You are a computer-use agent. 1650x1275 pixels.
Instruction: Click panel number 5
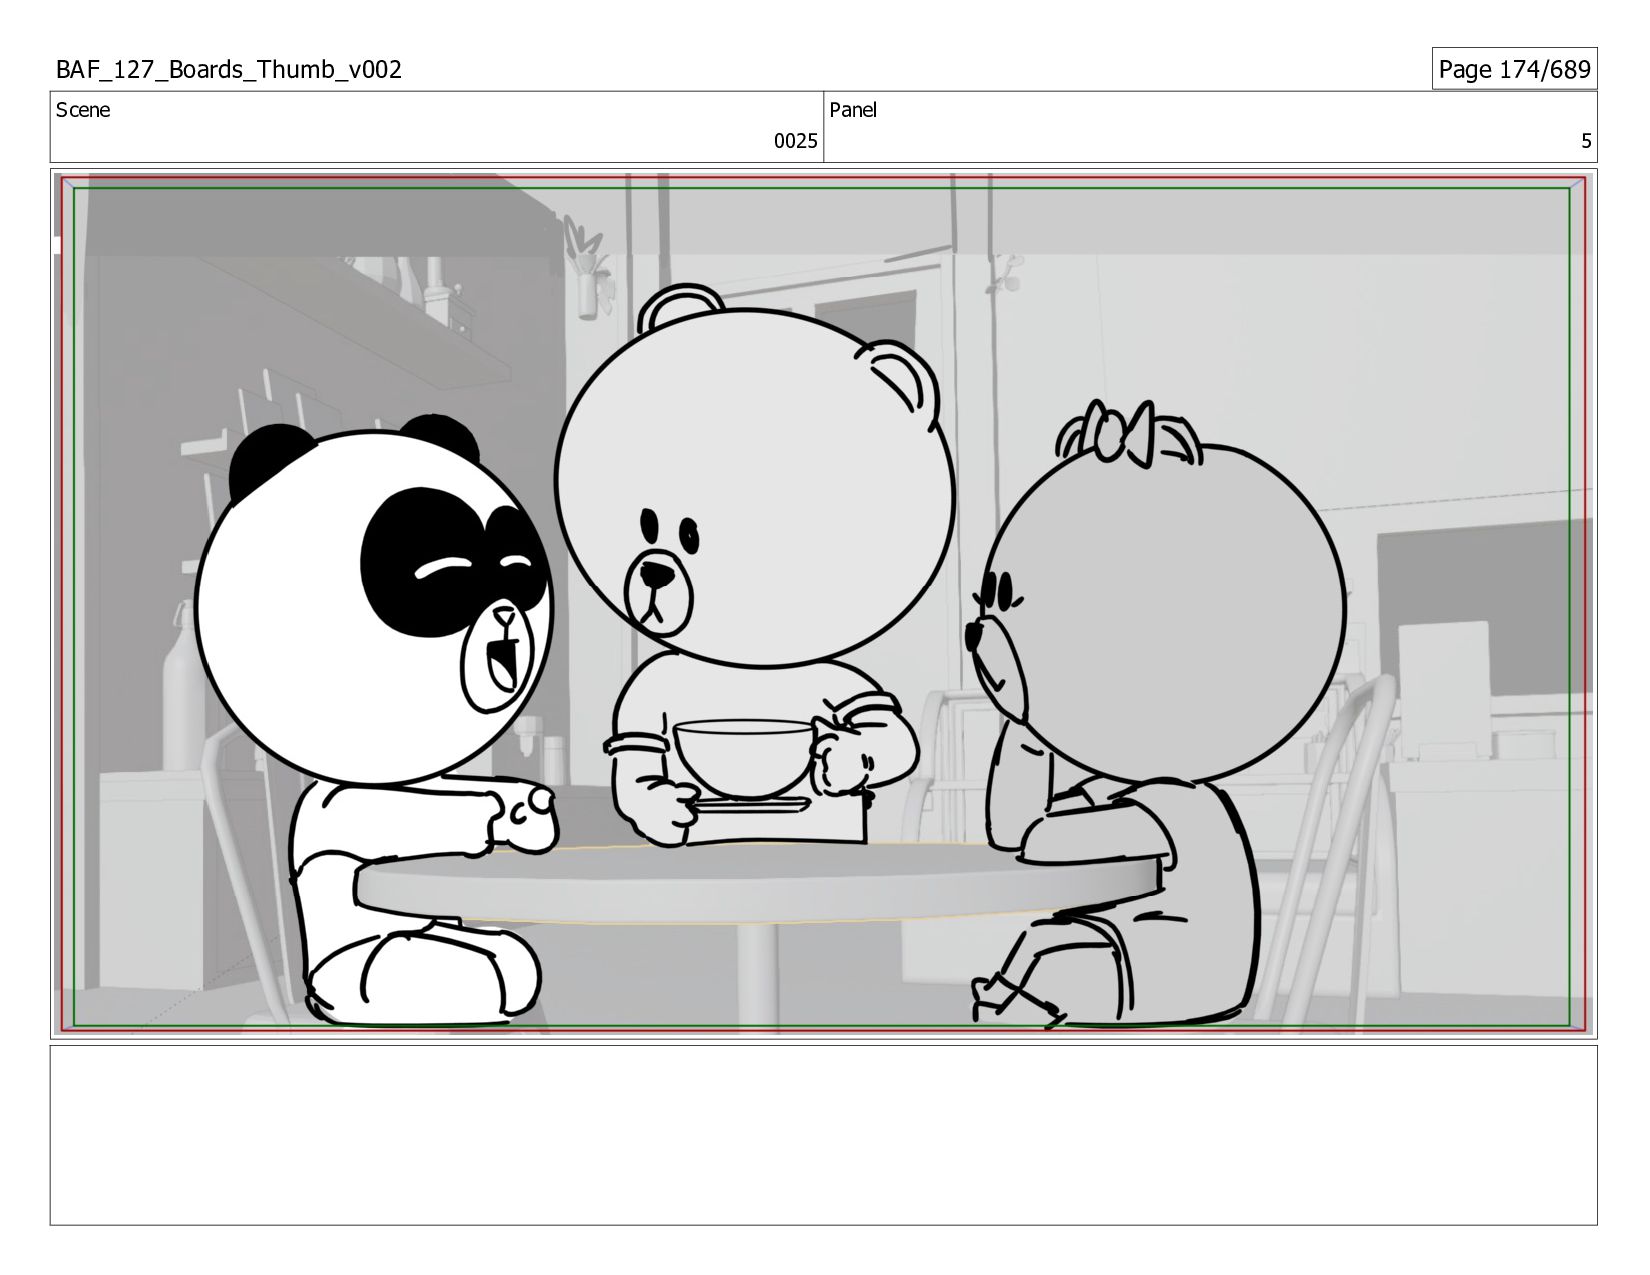click(x=1585, y=141)
